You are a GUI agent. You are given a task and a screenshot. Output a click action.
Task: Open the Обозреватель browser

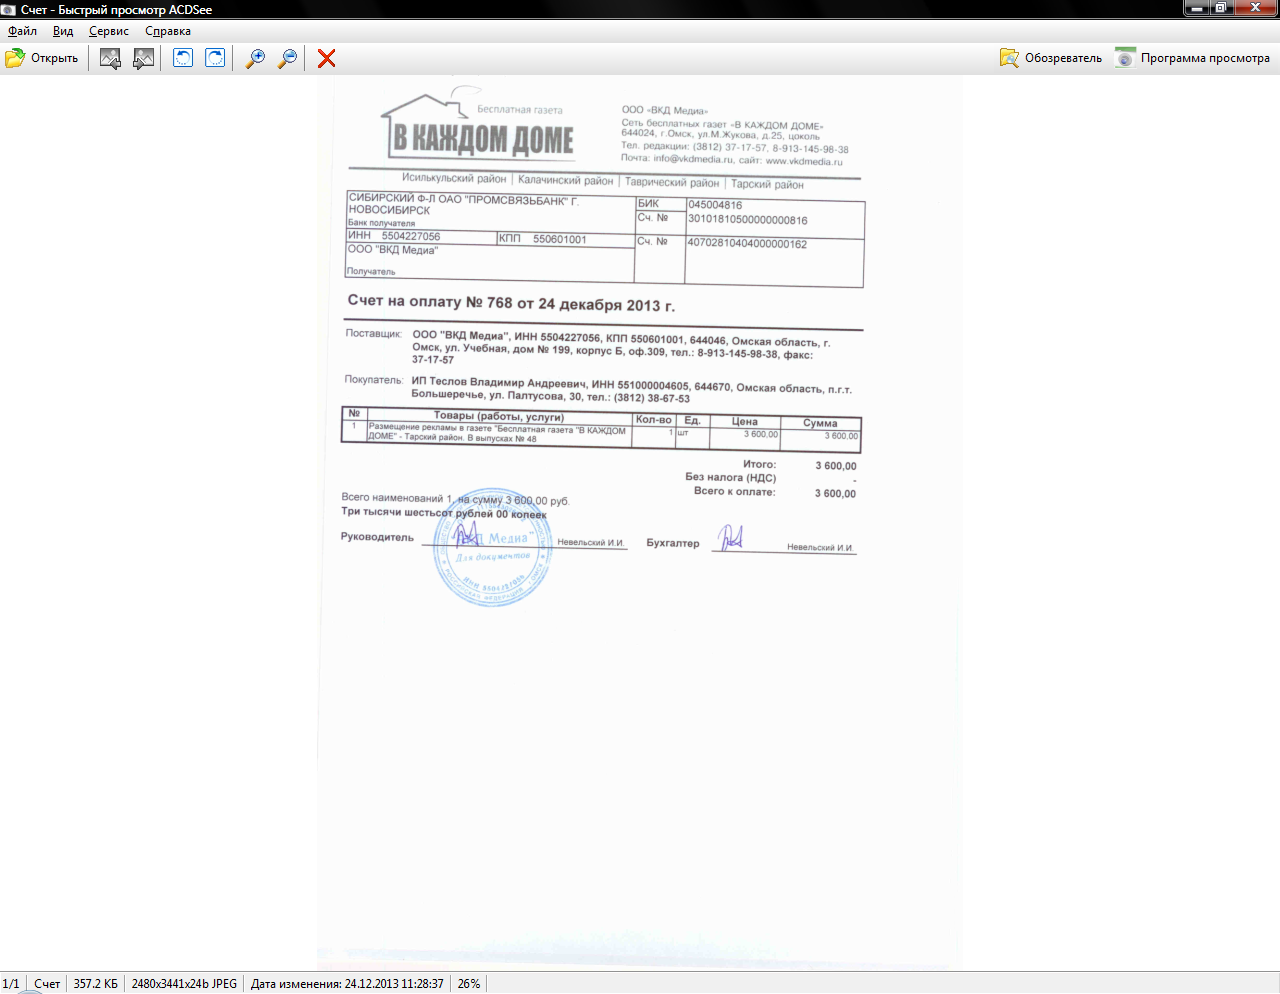click(1051, 58)
